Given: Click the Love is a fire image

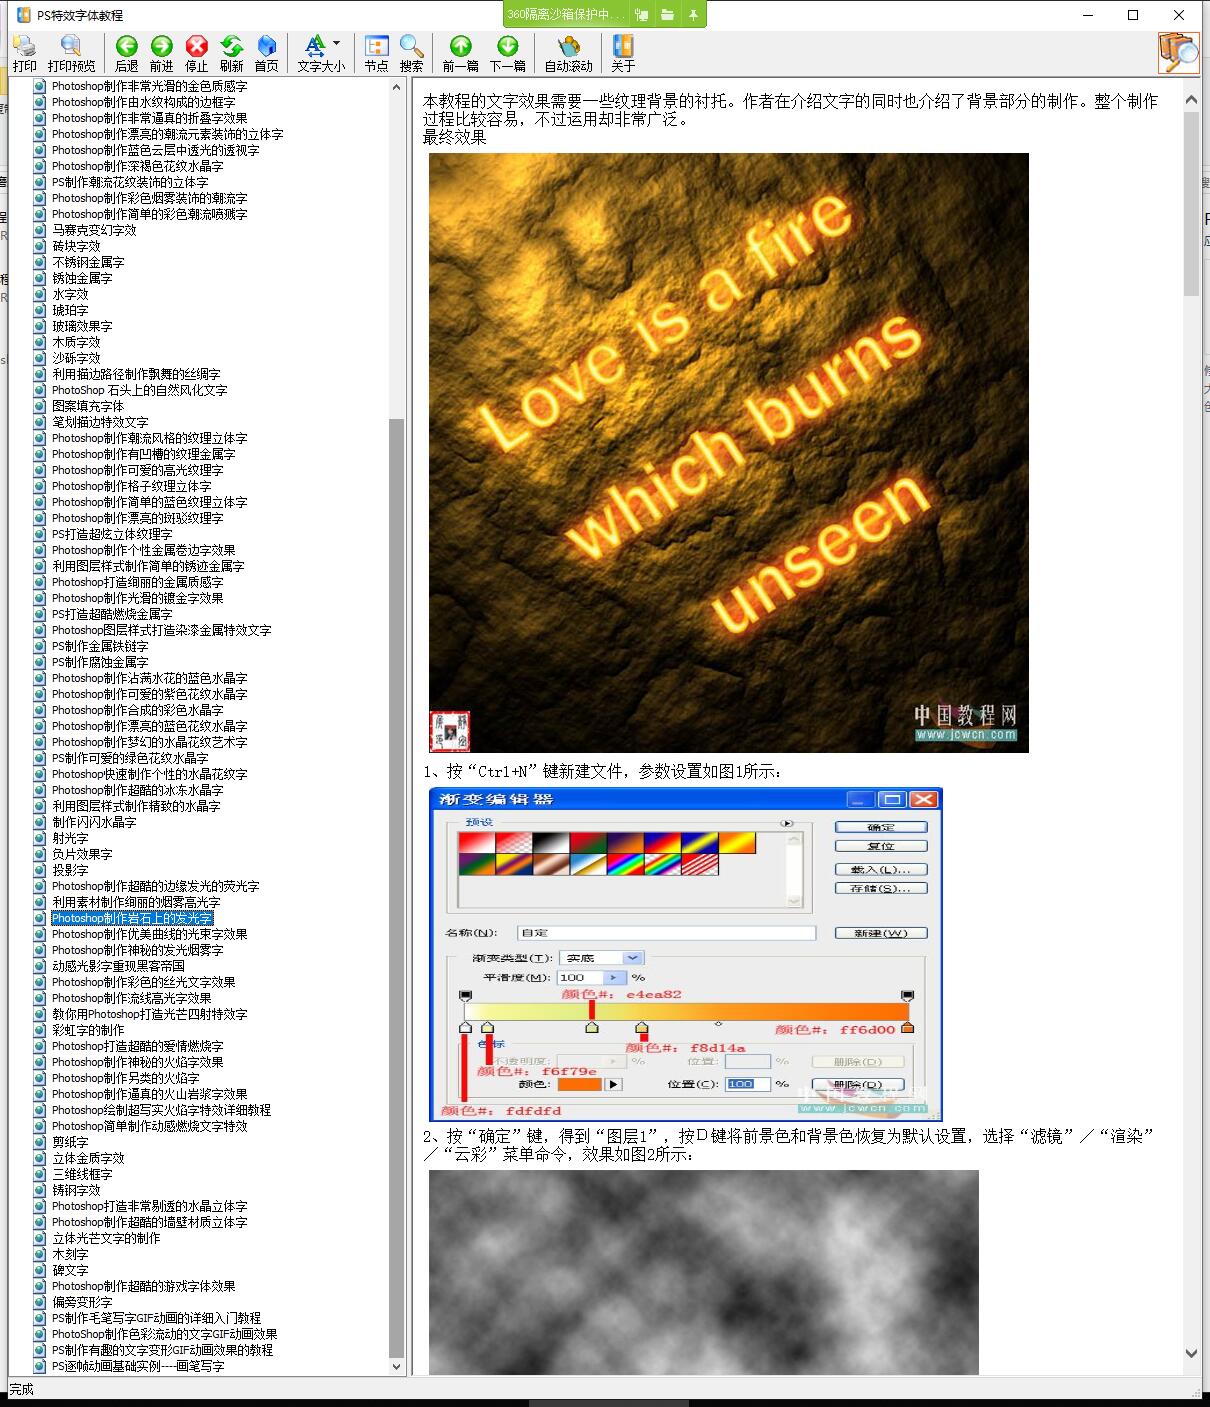Looking at the screenshot, I should point(729,453).
